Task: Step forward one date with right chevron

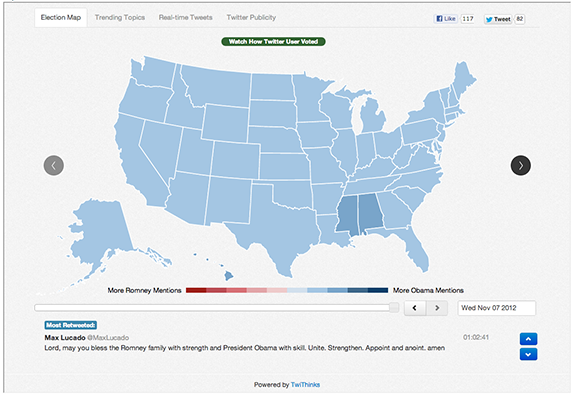Action: [437, 308]
